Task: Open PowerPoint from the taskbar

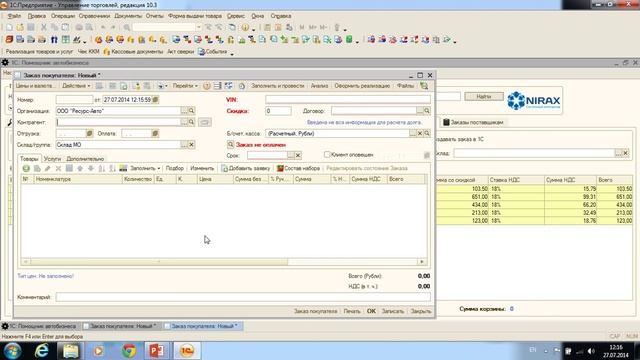Action: [x=157, y=351]
